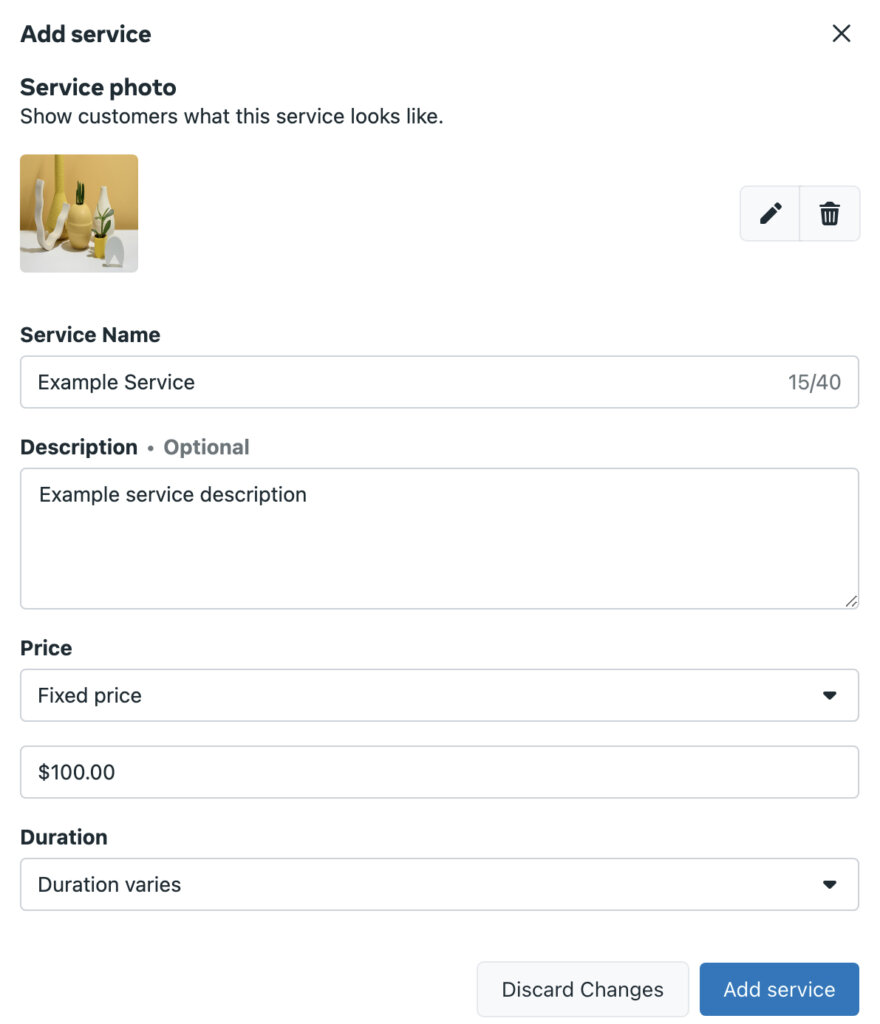Image resolution: width=880 pixels, height=1024 pixels.
Task: Click the trash icon to delete the photo
Action: (829, 213)
